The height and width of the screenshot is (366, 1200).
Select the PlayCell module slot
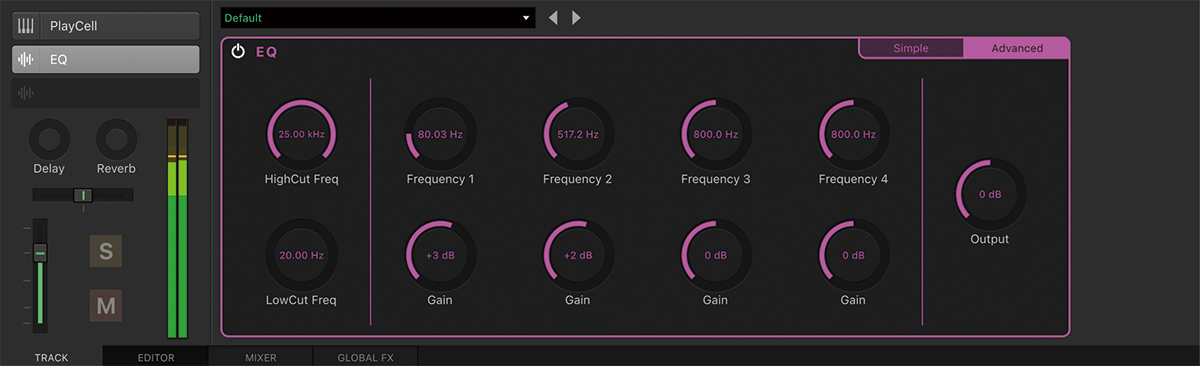pos(105,26)
